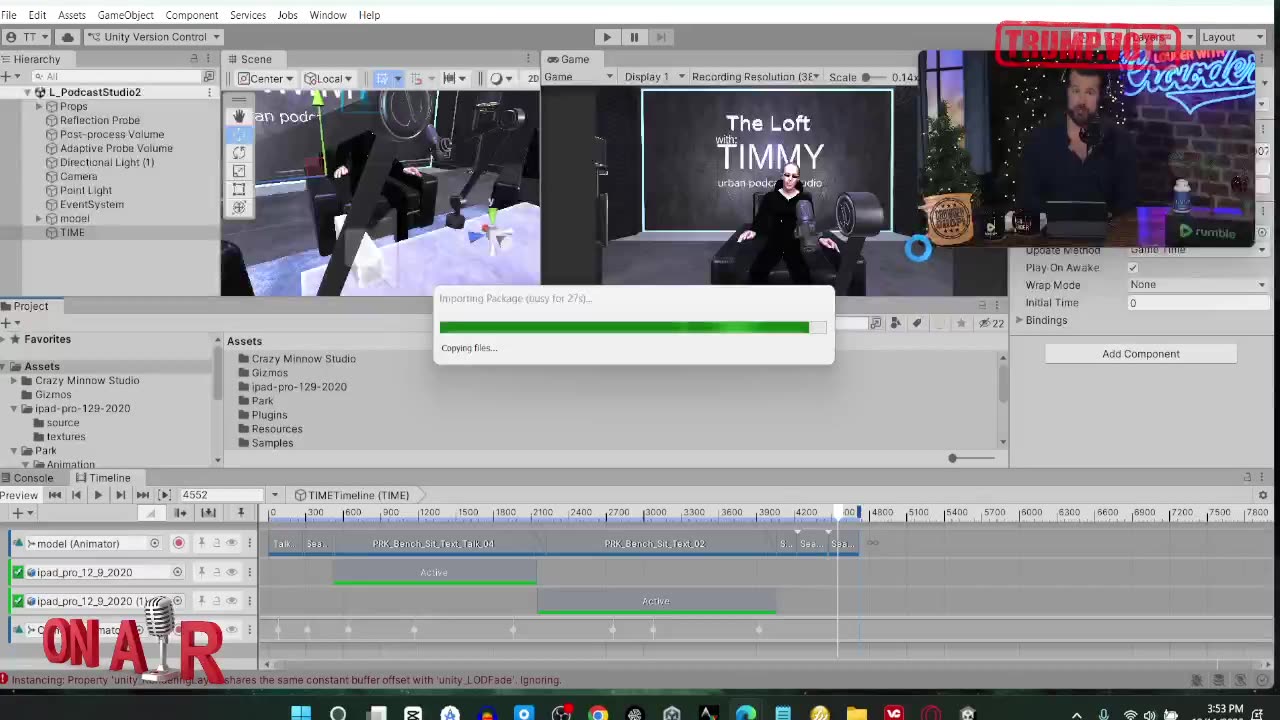
Task: Open the Window menu
Action: [x=328, y=15]
